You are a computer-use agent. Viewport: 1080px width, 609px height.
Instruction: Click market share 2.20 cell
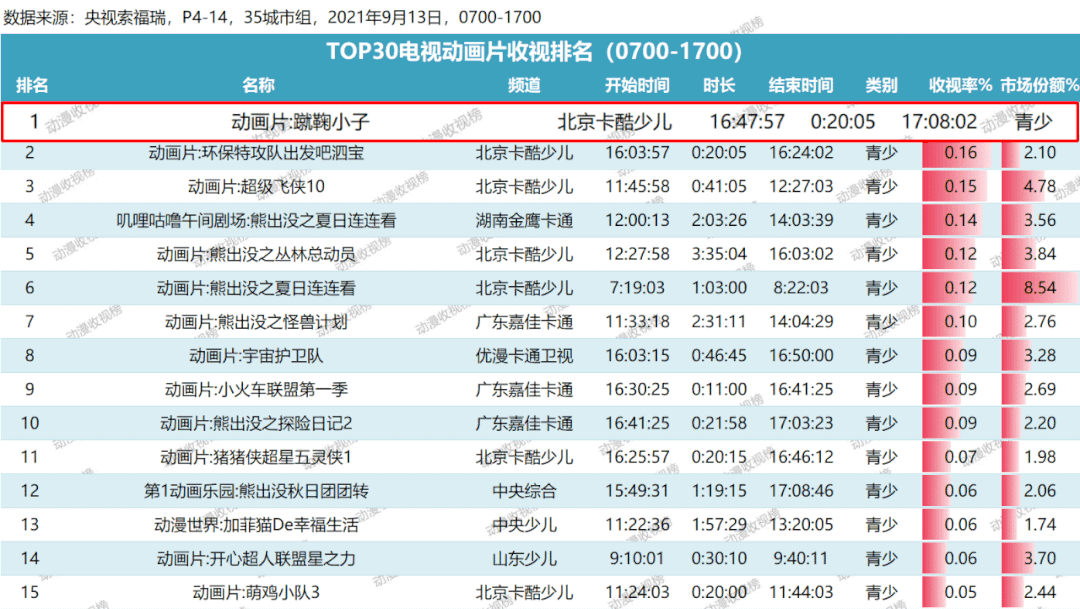tap(1040, 424)
